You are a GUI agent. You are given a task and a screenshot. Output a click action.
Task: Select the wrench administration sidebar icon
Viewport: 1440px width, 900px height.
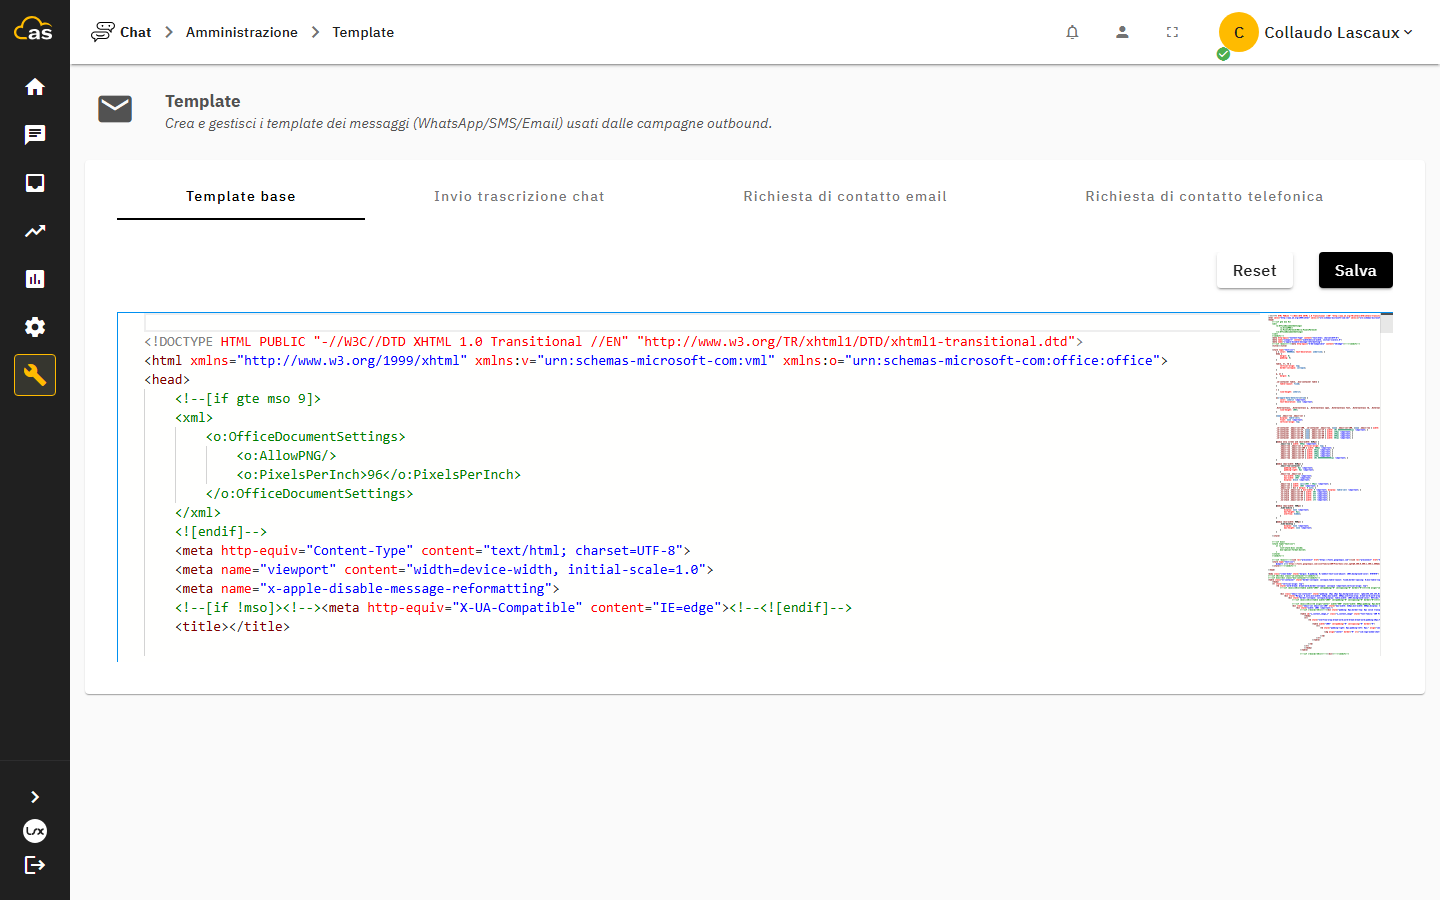35,375
